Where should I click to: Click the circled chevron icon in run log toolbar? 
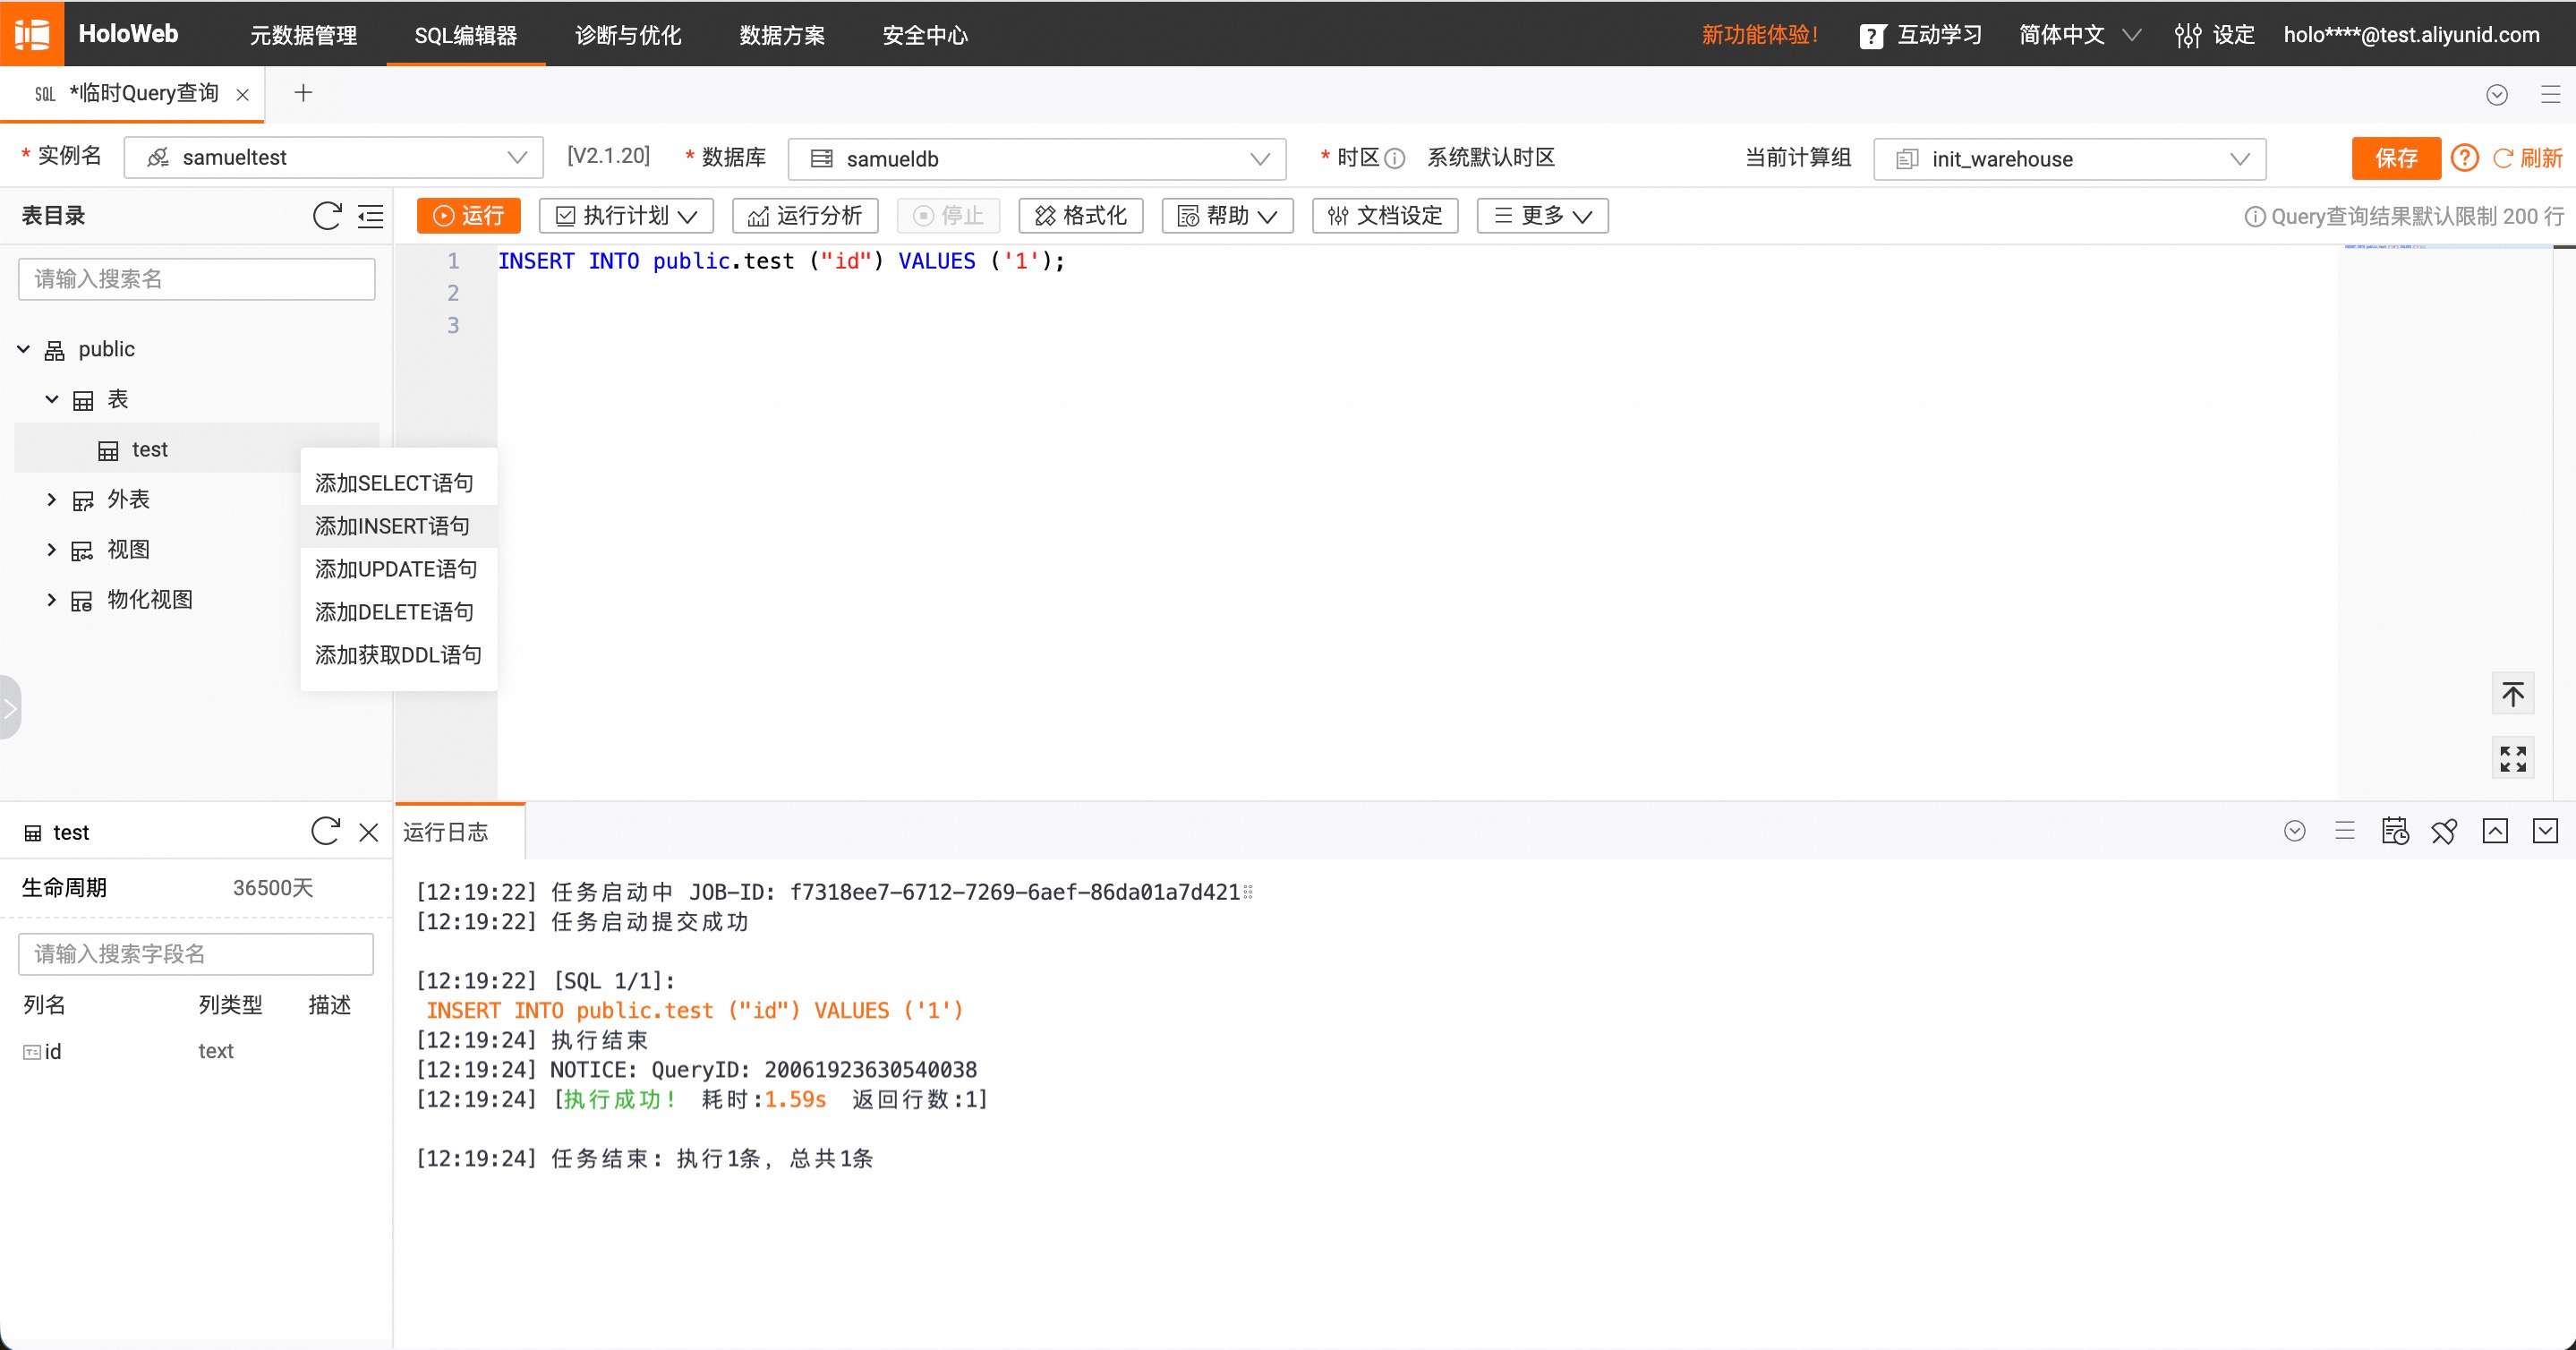click(x=2294, y=831)
